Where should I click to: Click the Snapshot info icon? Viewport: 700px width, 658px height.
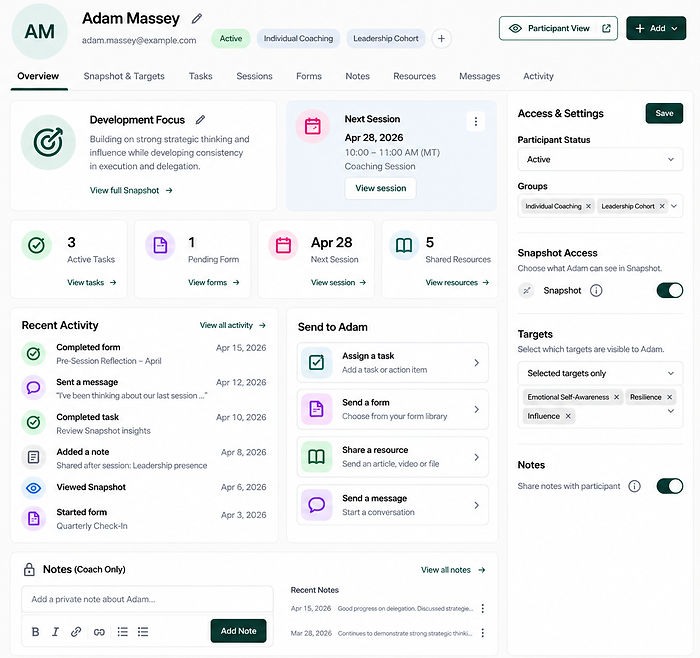click(x=596, y=291)
